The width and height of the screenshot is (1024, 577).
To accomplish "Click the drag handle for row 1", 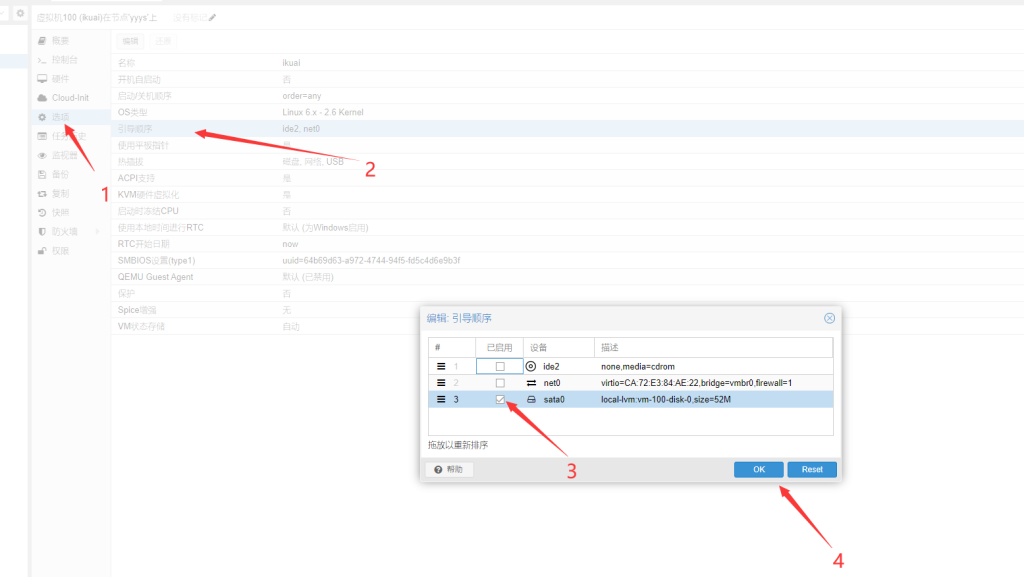I will click(441, 366).
